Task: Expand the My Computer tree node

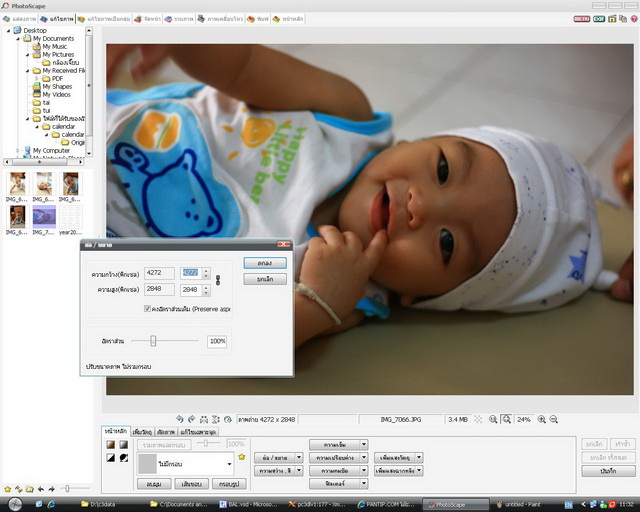Action: (18, 150)
